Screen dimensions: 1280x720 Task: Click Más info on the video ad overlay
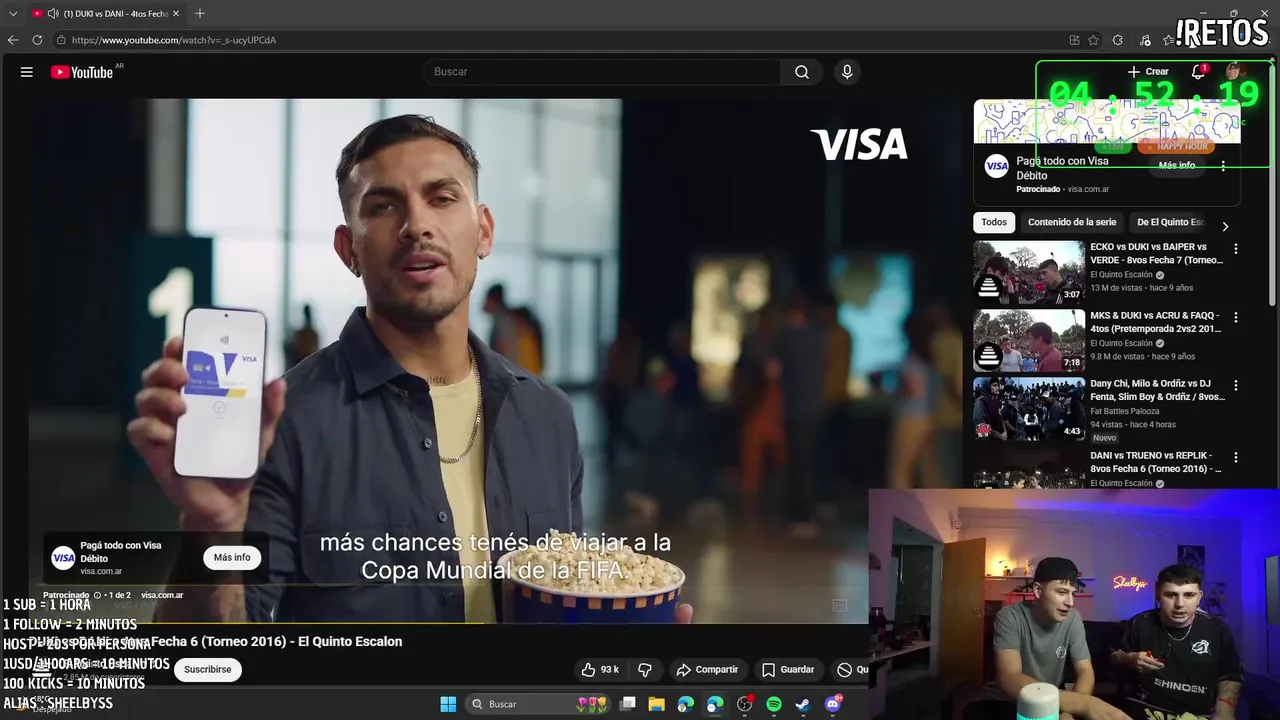click(232, 558)
